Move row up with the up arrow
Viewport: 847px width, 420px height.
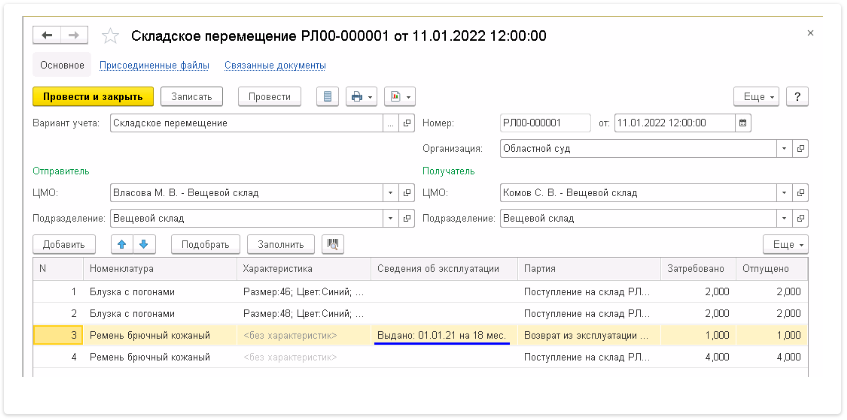pos(121,244)
